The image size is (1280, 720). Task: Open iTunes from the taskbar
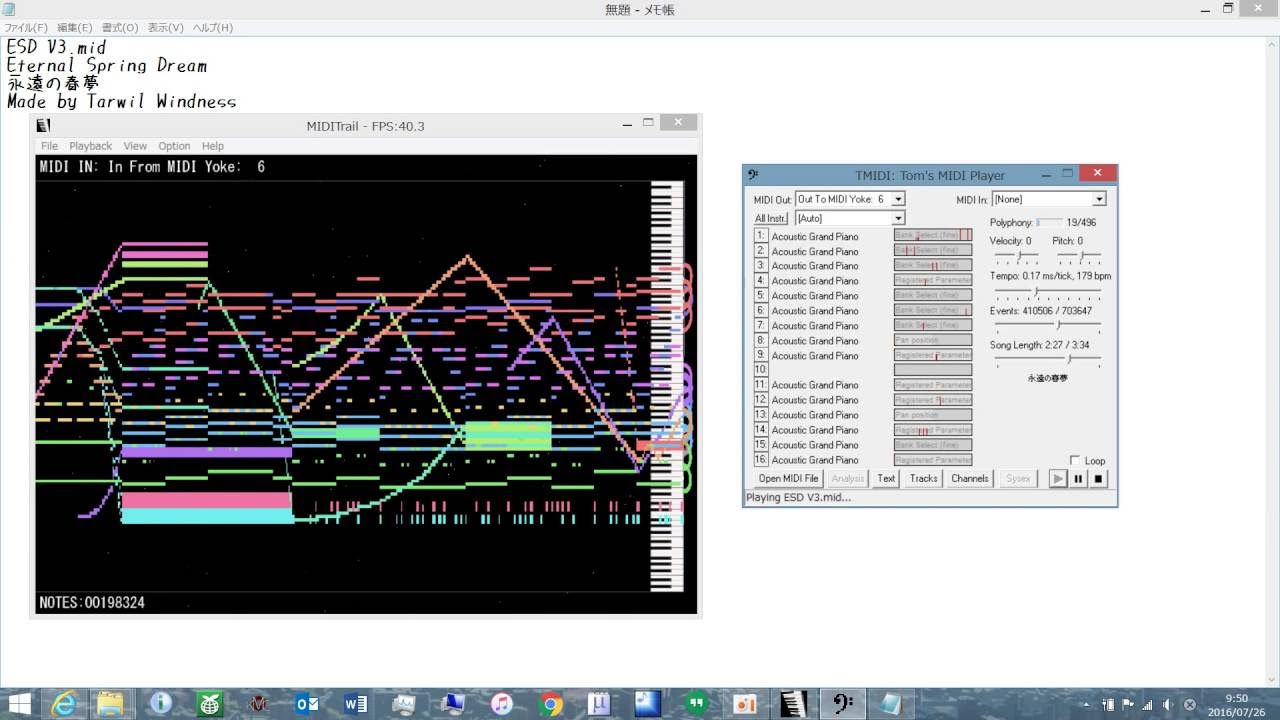point(501,704)
